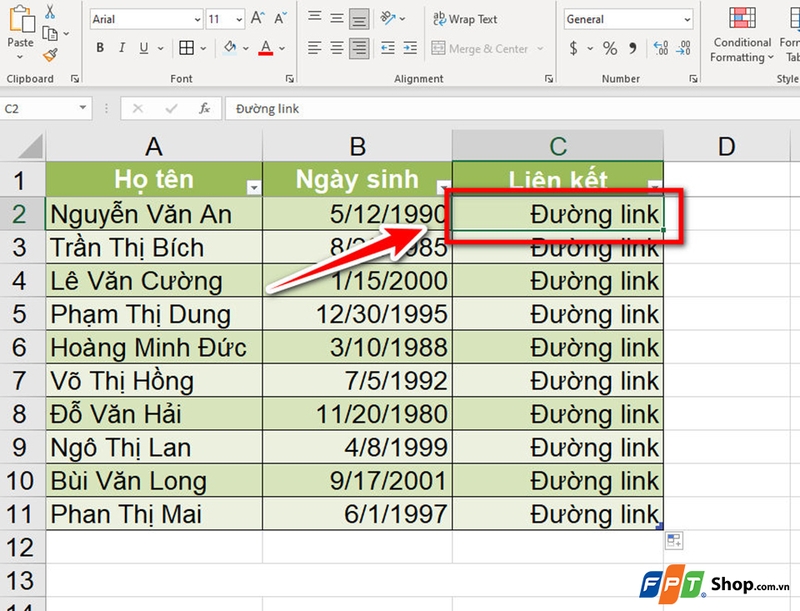Open the filter arrow on Liên kết column
800x611 pixels.
tap(656, 185)
